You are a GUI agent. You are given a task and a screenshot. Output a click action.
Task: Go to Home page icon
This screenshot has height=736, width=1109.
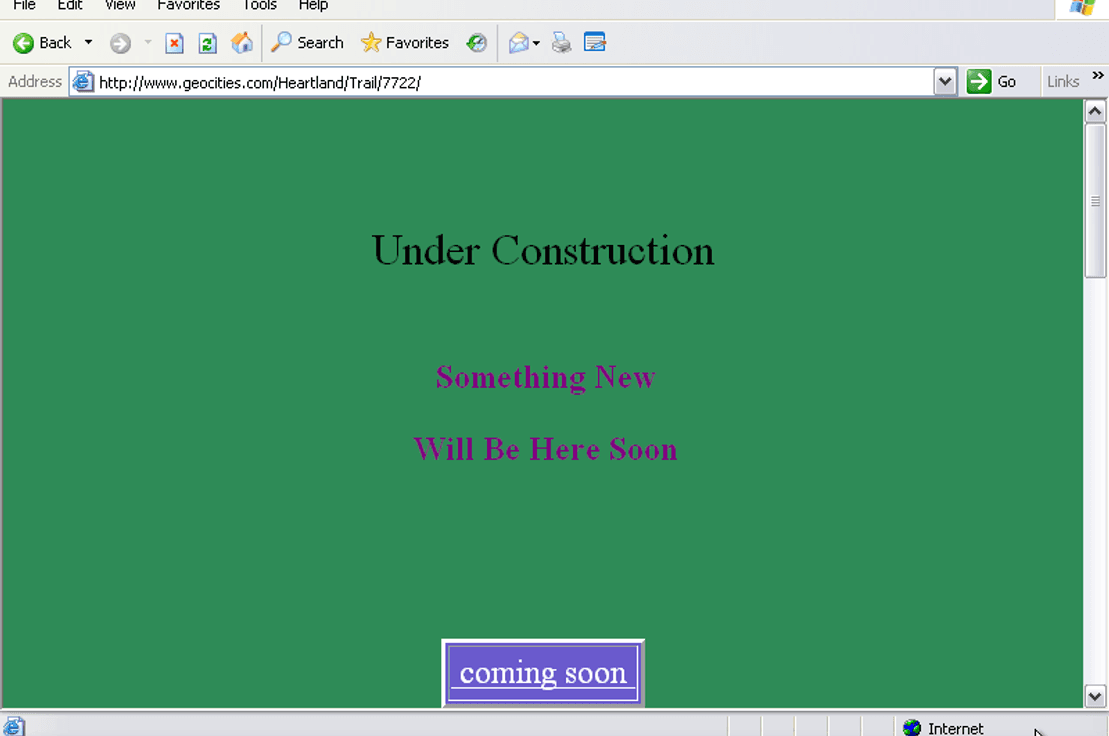tap(242, 42)
